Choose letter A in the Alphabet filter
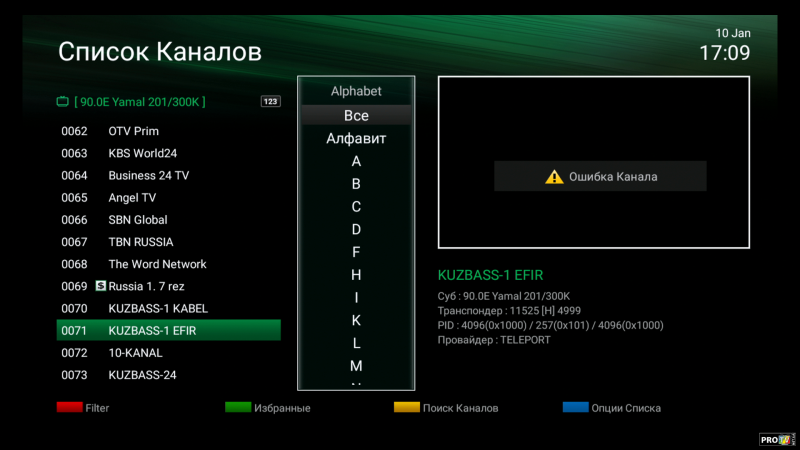This screenshot has height=450, width=800. coord(356,161)
